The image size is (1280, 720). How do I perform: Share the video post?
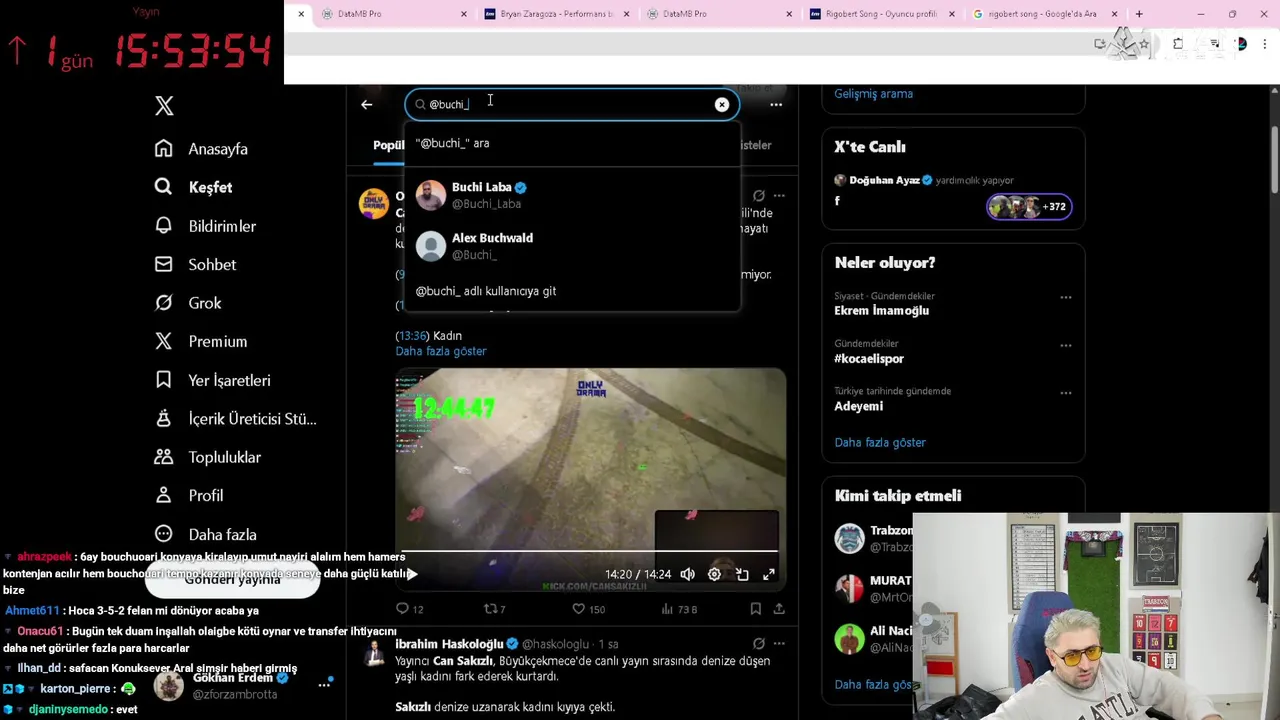(x=779, y=609)
